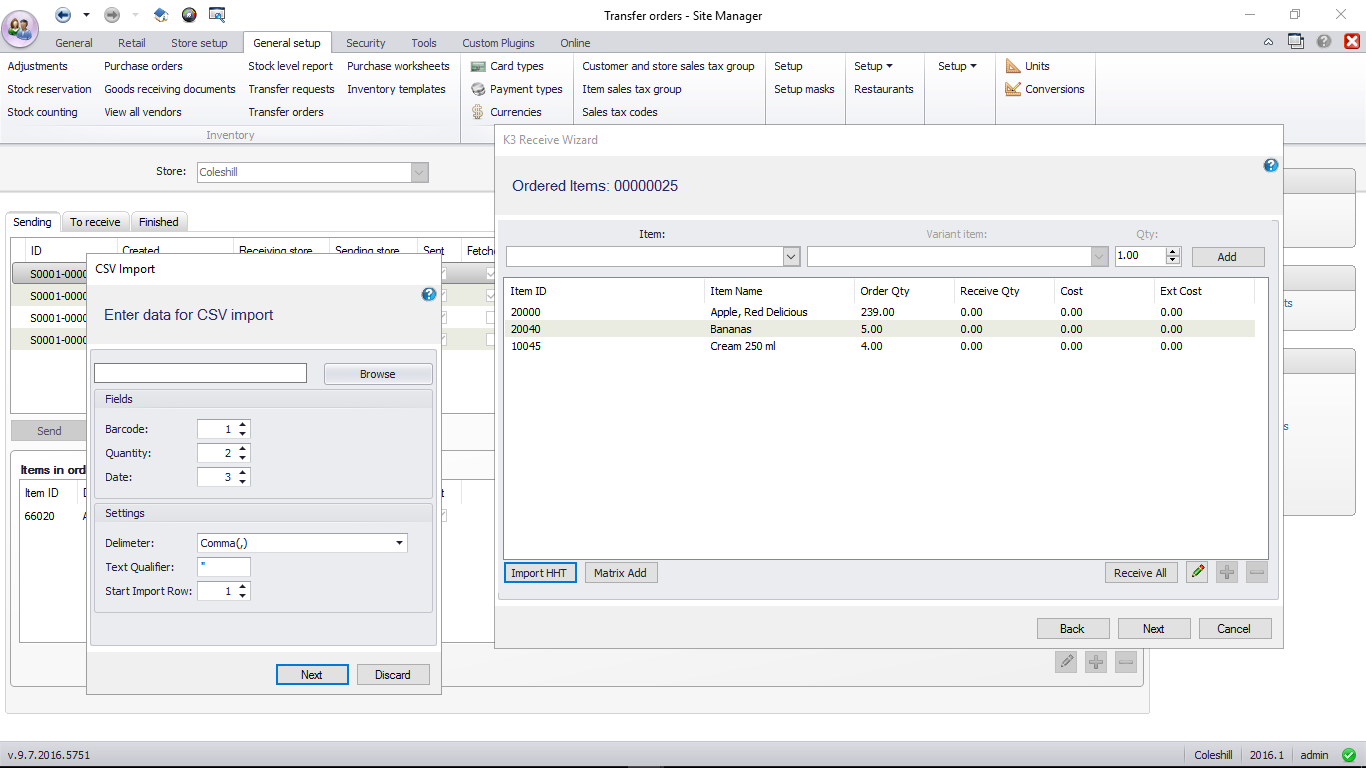1366x768 pixels.
Task: Open Conversions in the ribbon
Action: [x=1054, y=89]
